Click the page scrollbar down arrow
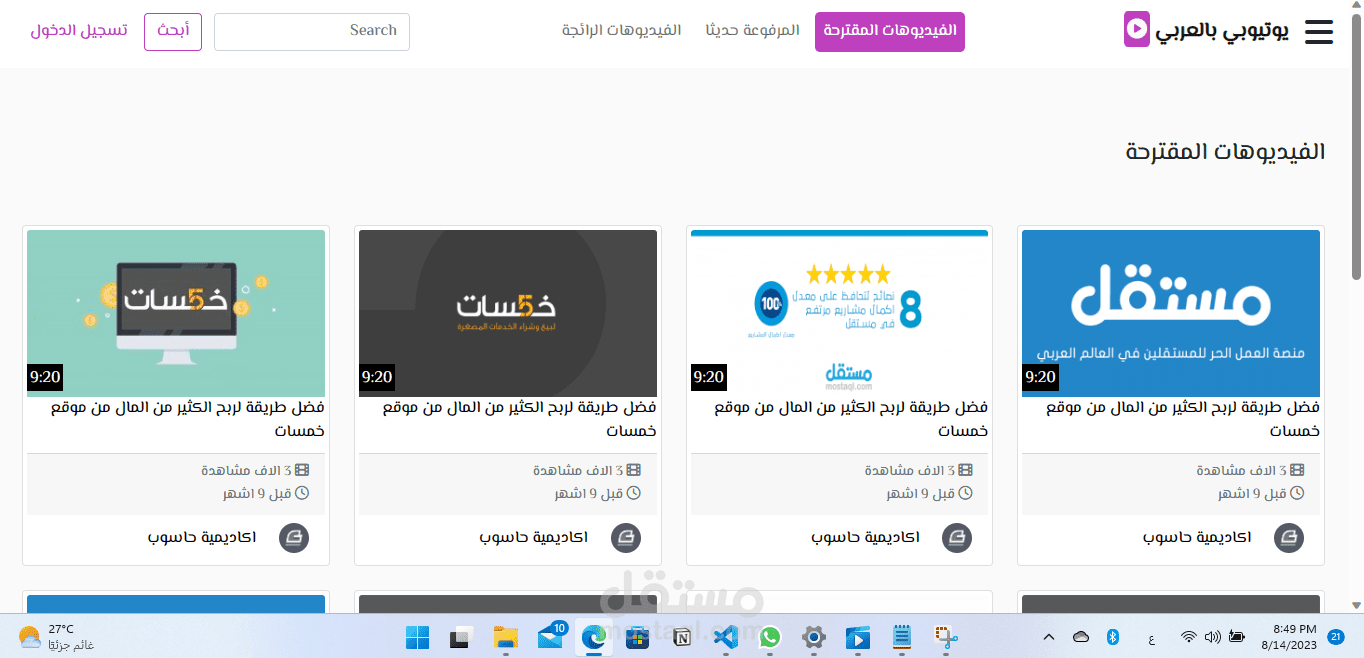This screenshot has width=1364, height=658. pyautogui.click(x=1356, y=605)
